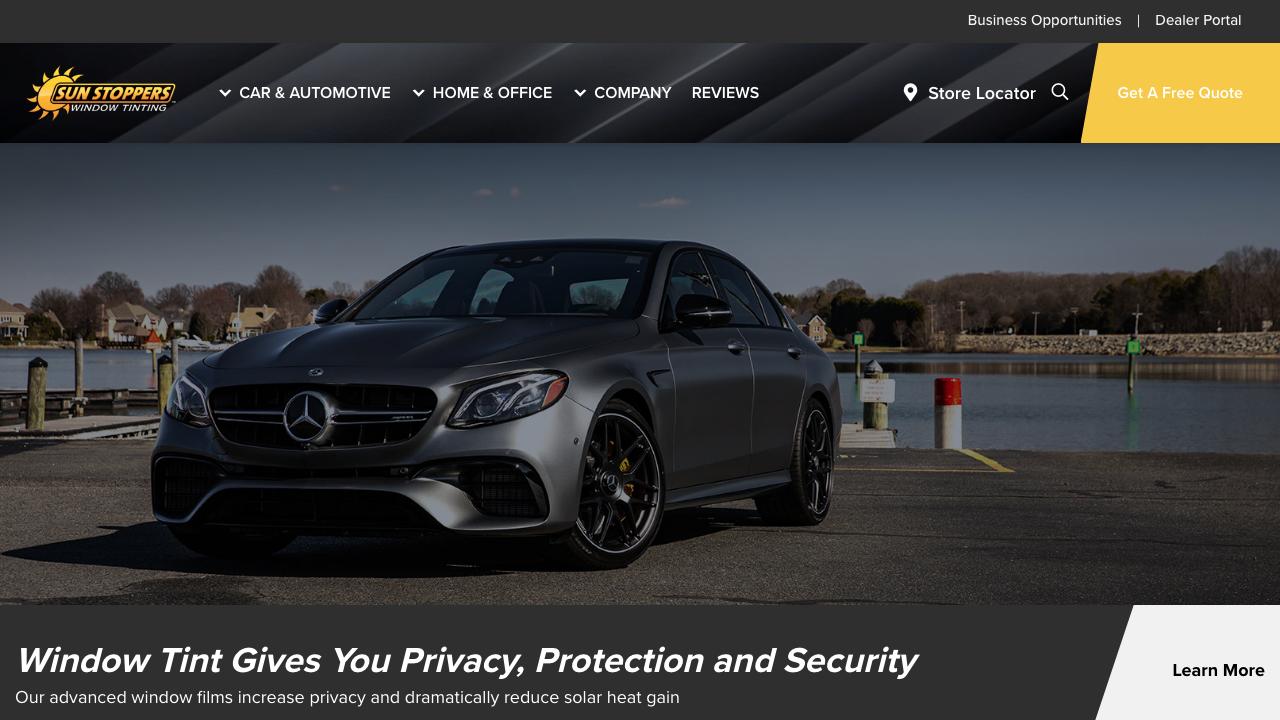Image resolution: width=1280 pixels, height=720 pixels.
Task: Click the Mercedes hero banner image
Action: click(x=640, y=374)
